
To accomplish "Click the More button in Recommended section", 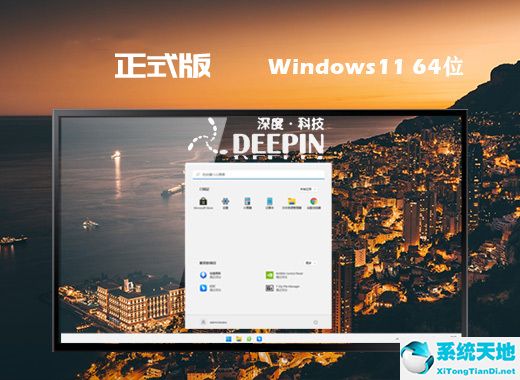I will [310, 263].
